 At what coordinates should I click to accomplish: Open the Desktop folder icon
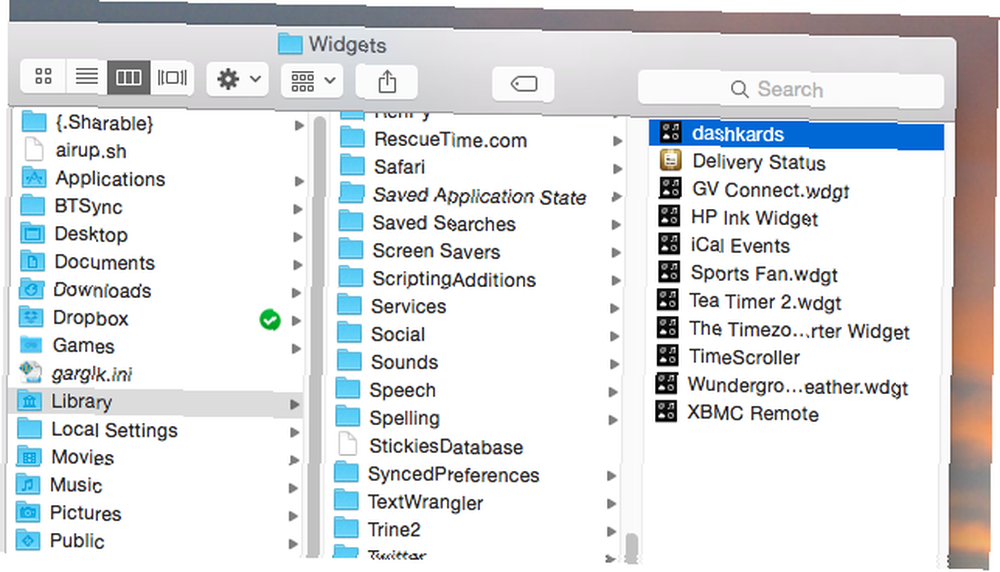[x=33, y=233]
